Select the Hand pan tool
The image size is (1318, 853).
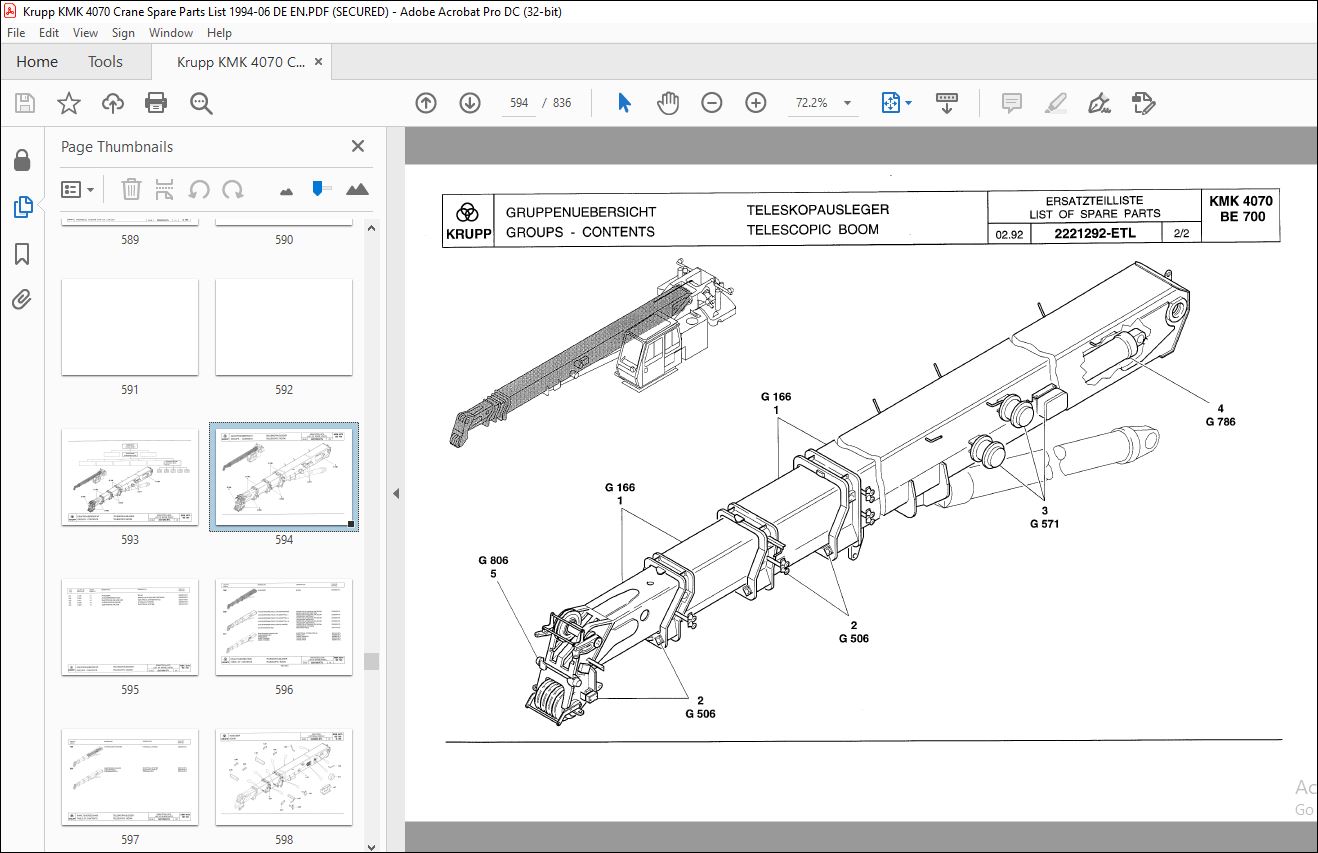(x=668, y=103)
